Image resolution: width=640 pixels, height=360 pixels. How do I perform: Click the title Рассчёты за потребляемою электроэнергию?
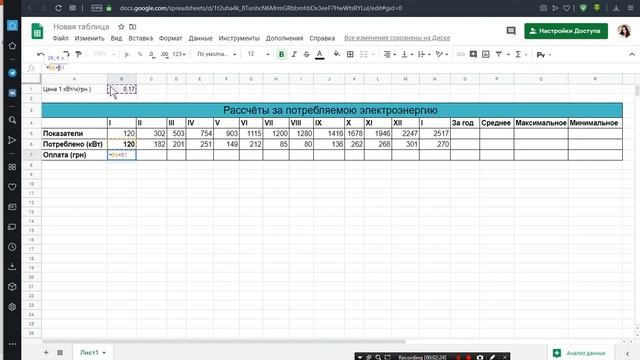point(330,110)
